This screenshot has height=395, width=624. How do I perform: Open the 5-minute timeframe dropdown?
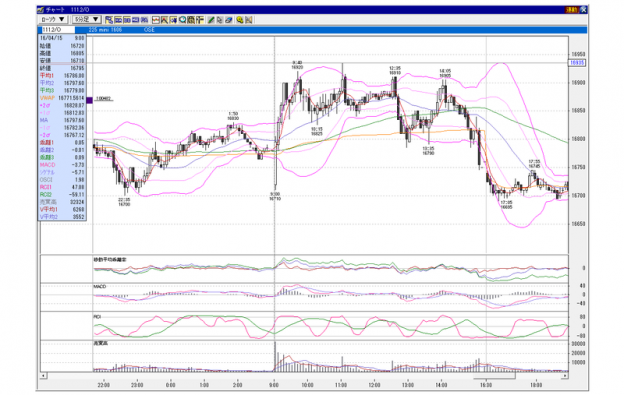click(87, 19)
